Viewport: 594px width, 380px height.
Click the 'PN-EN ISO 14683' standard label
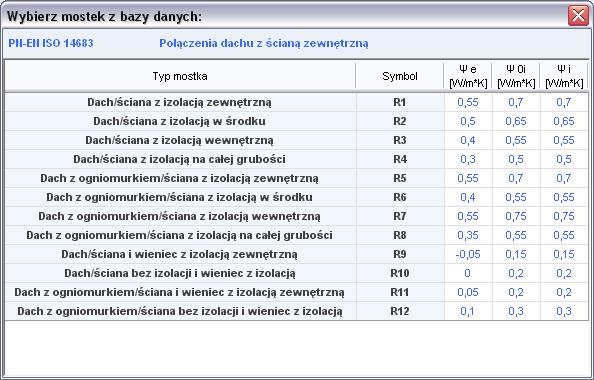tap(51, 43)
